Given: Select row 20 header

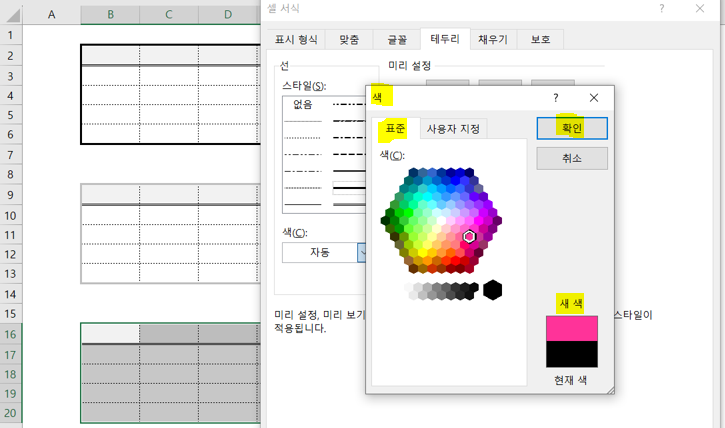Looking at the screenshot, I should pyautogui.click(x=11, y=413).
